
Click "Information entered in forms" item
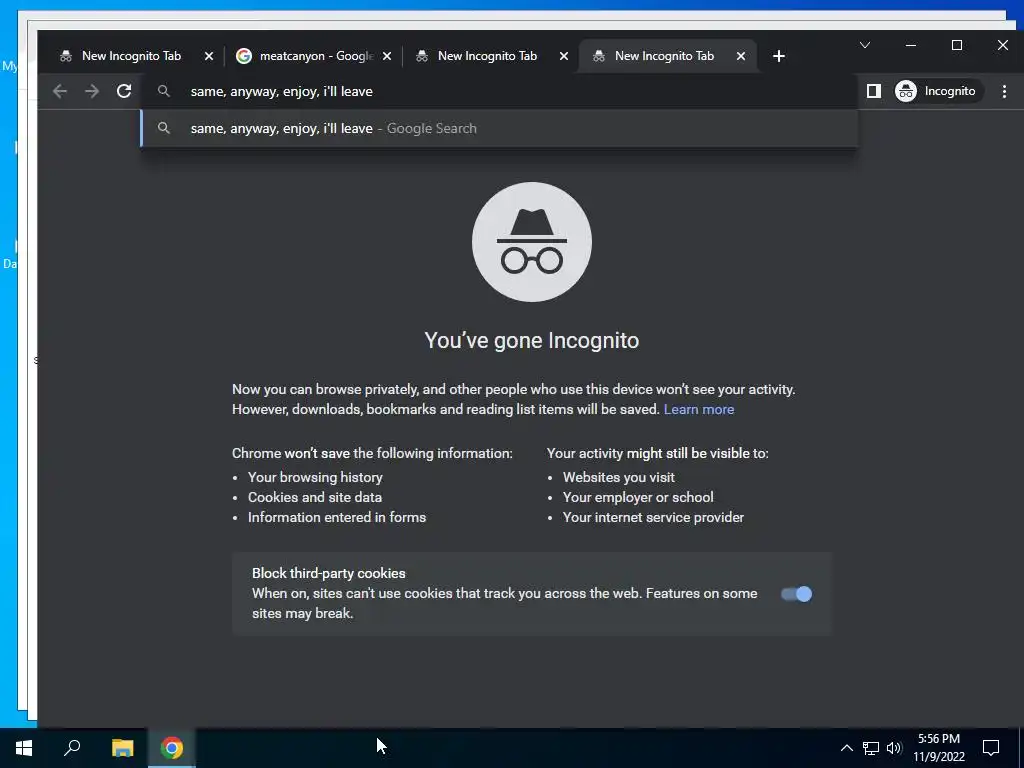pos(337,517)
